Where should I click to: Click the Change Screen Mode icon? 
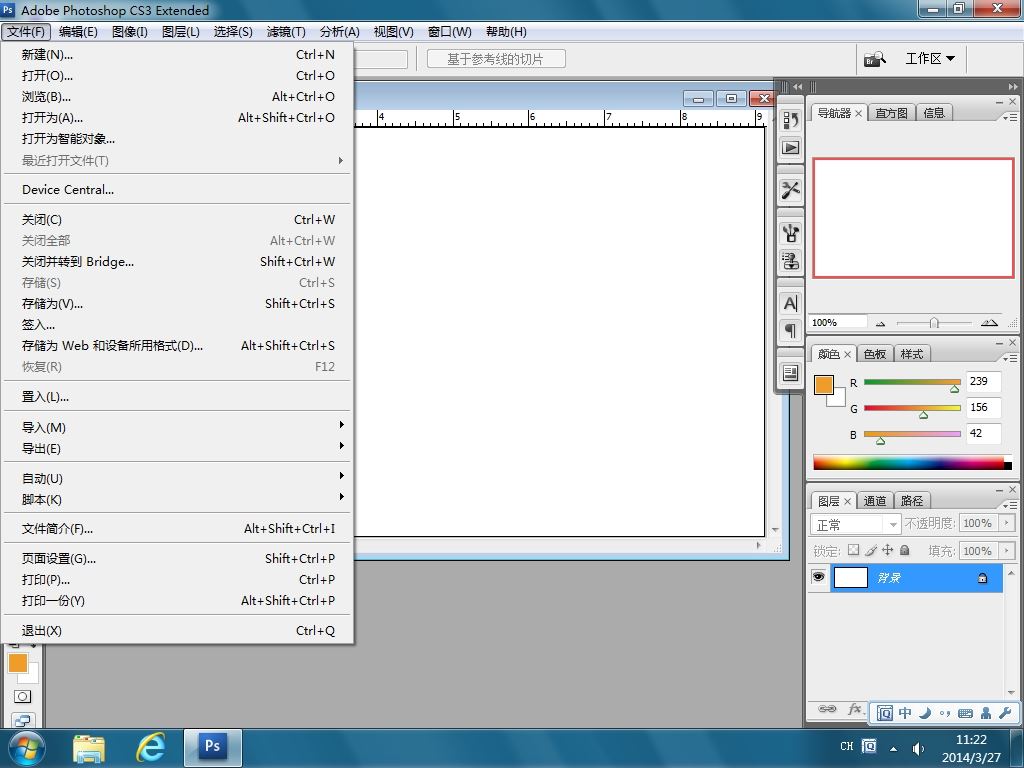22,720
